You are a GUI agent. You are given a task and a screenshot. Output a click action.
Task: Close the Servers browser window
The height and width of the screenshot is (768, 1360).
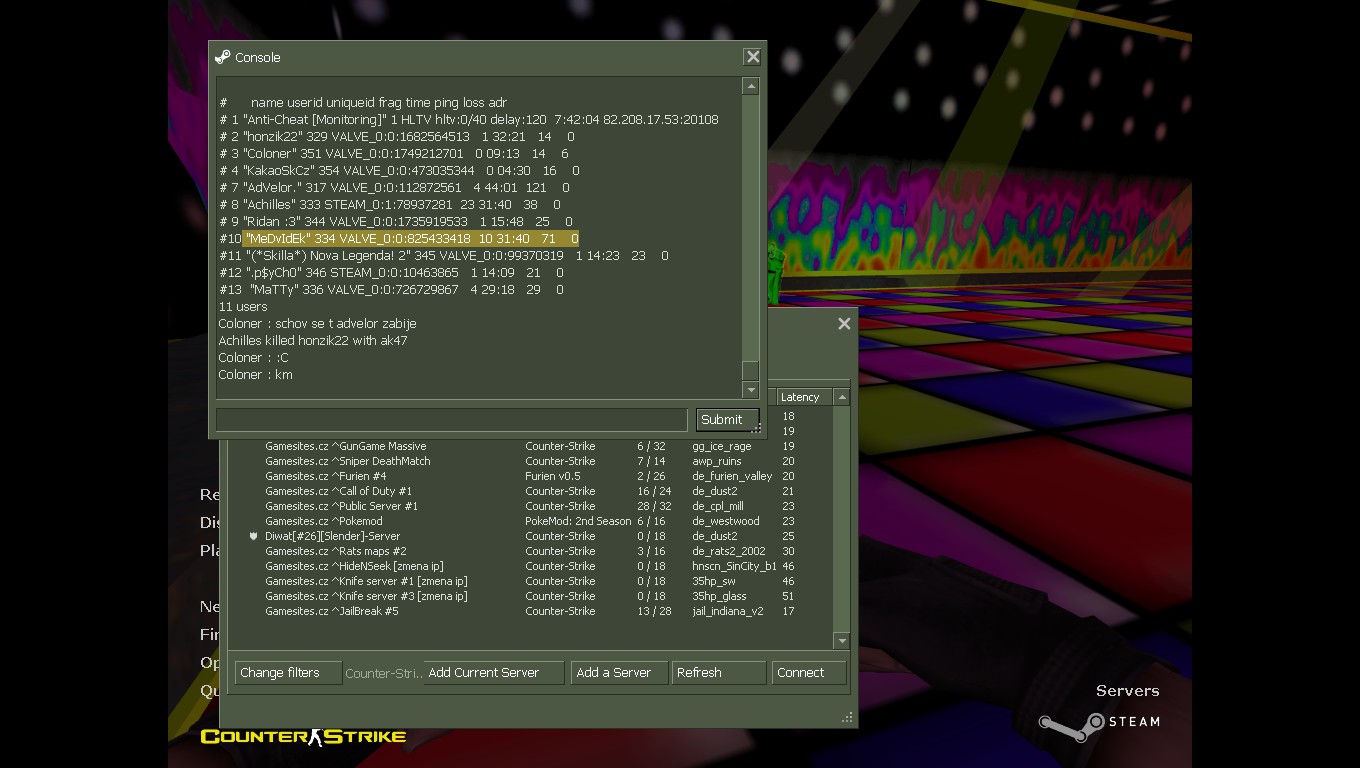click(844, 323)
